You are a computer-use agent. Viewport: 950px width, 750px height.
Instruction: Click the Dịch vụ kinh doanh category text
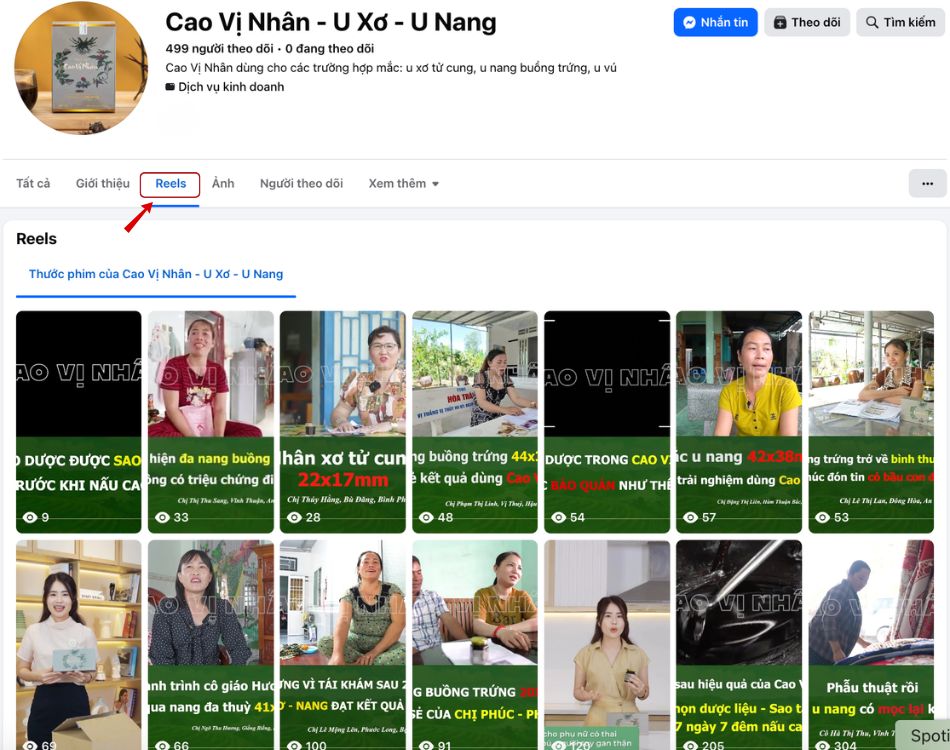(x=231, y=87)
